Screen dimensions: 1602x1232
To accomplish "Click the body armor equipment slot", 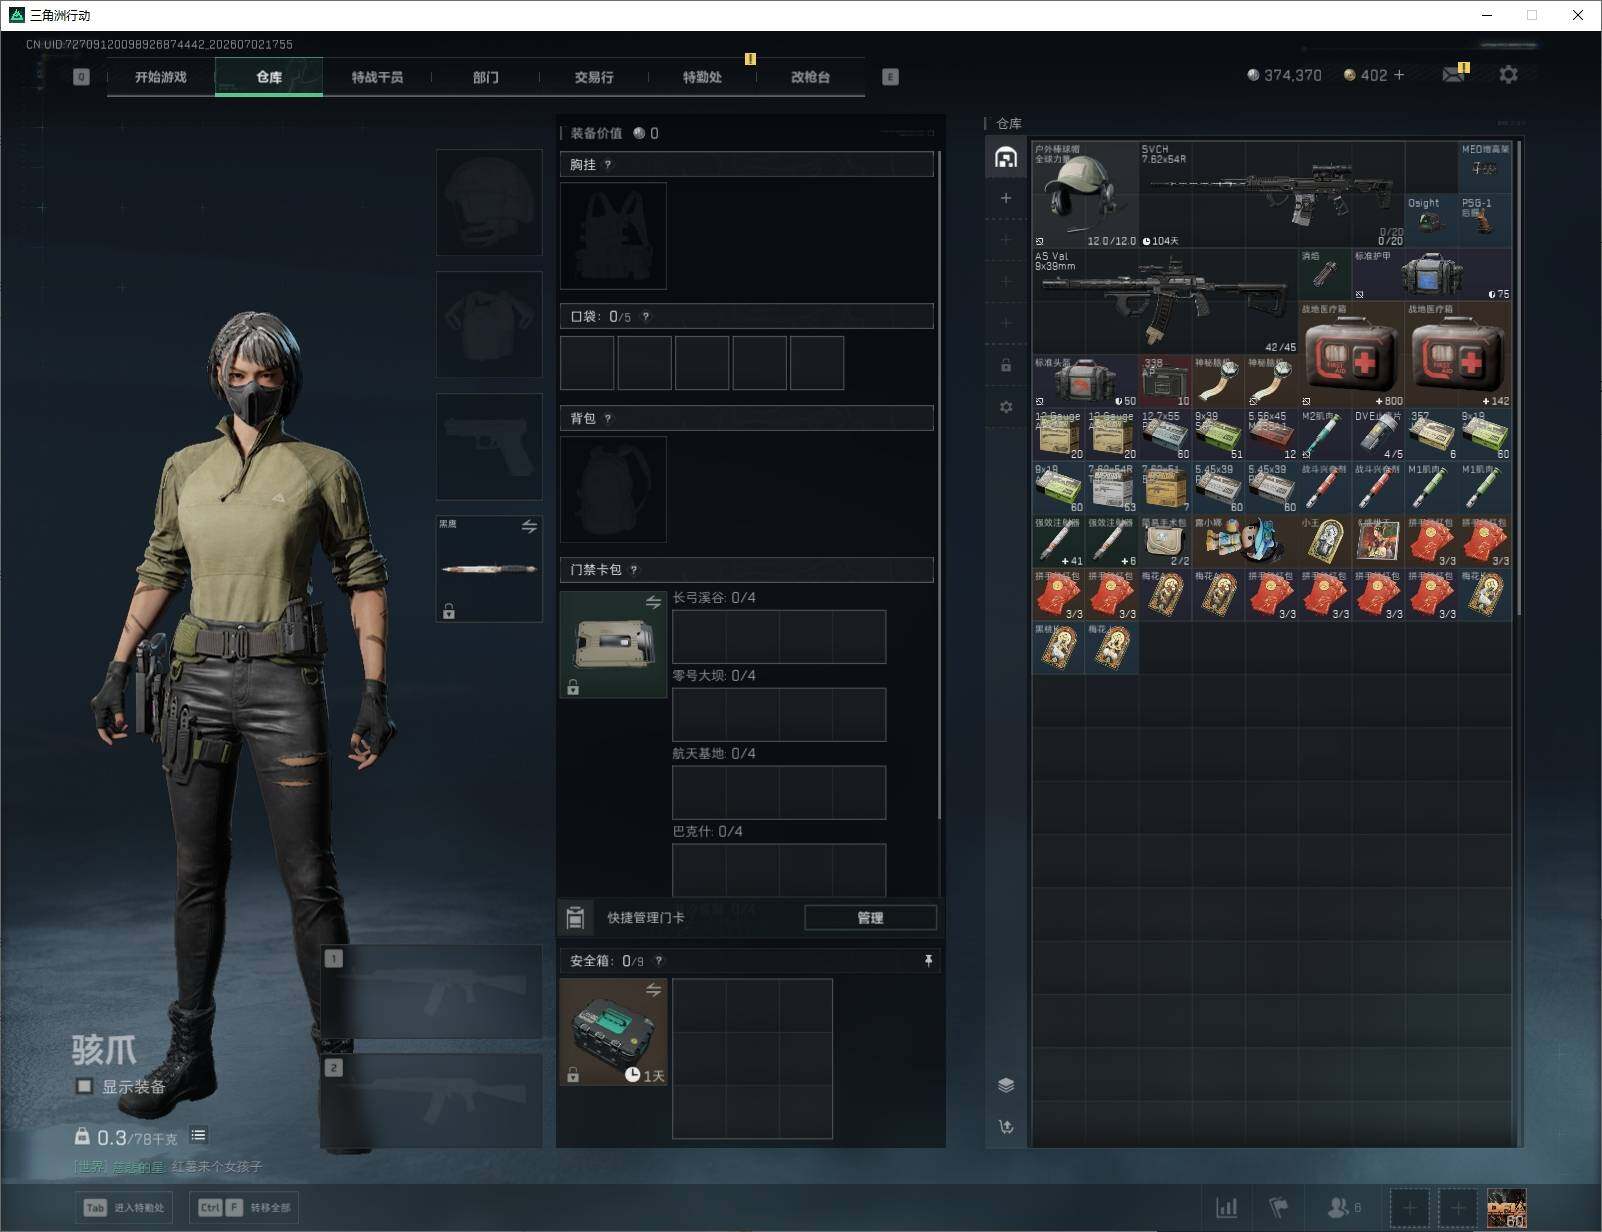I will (489, 325).
